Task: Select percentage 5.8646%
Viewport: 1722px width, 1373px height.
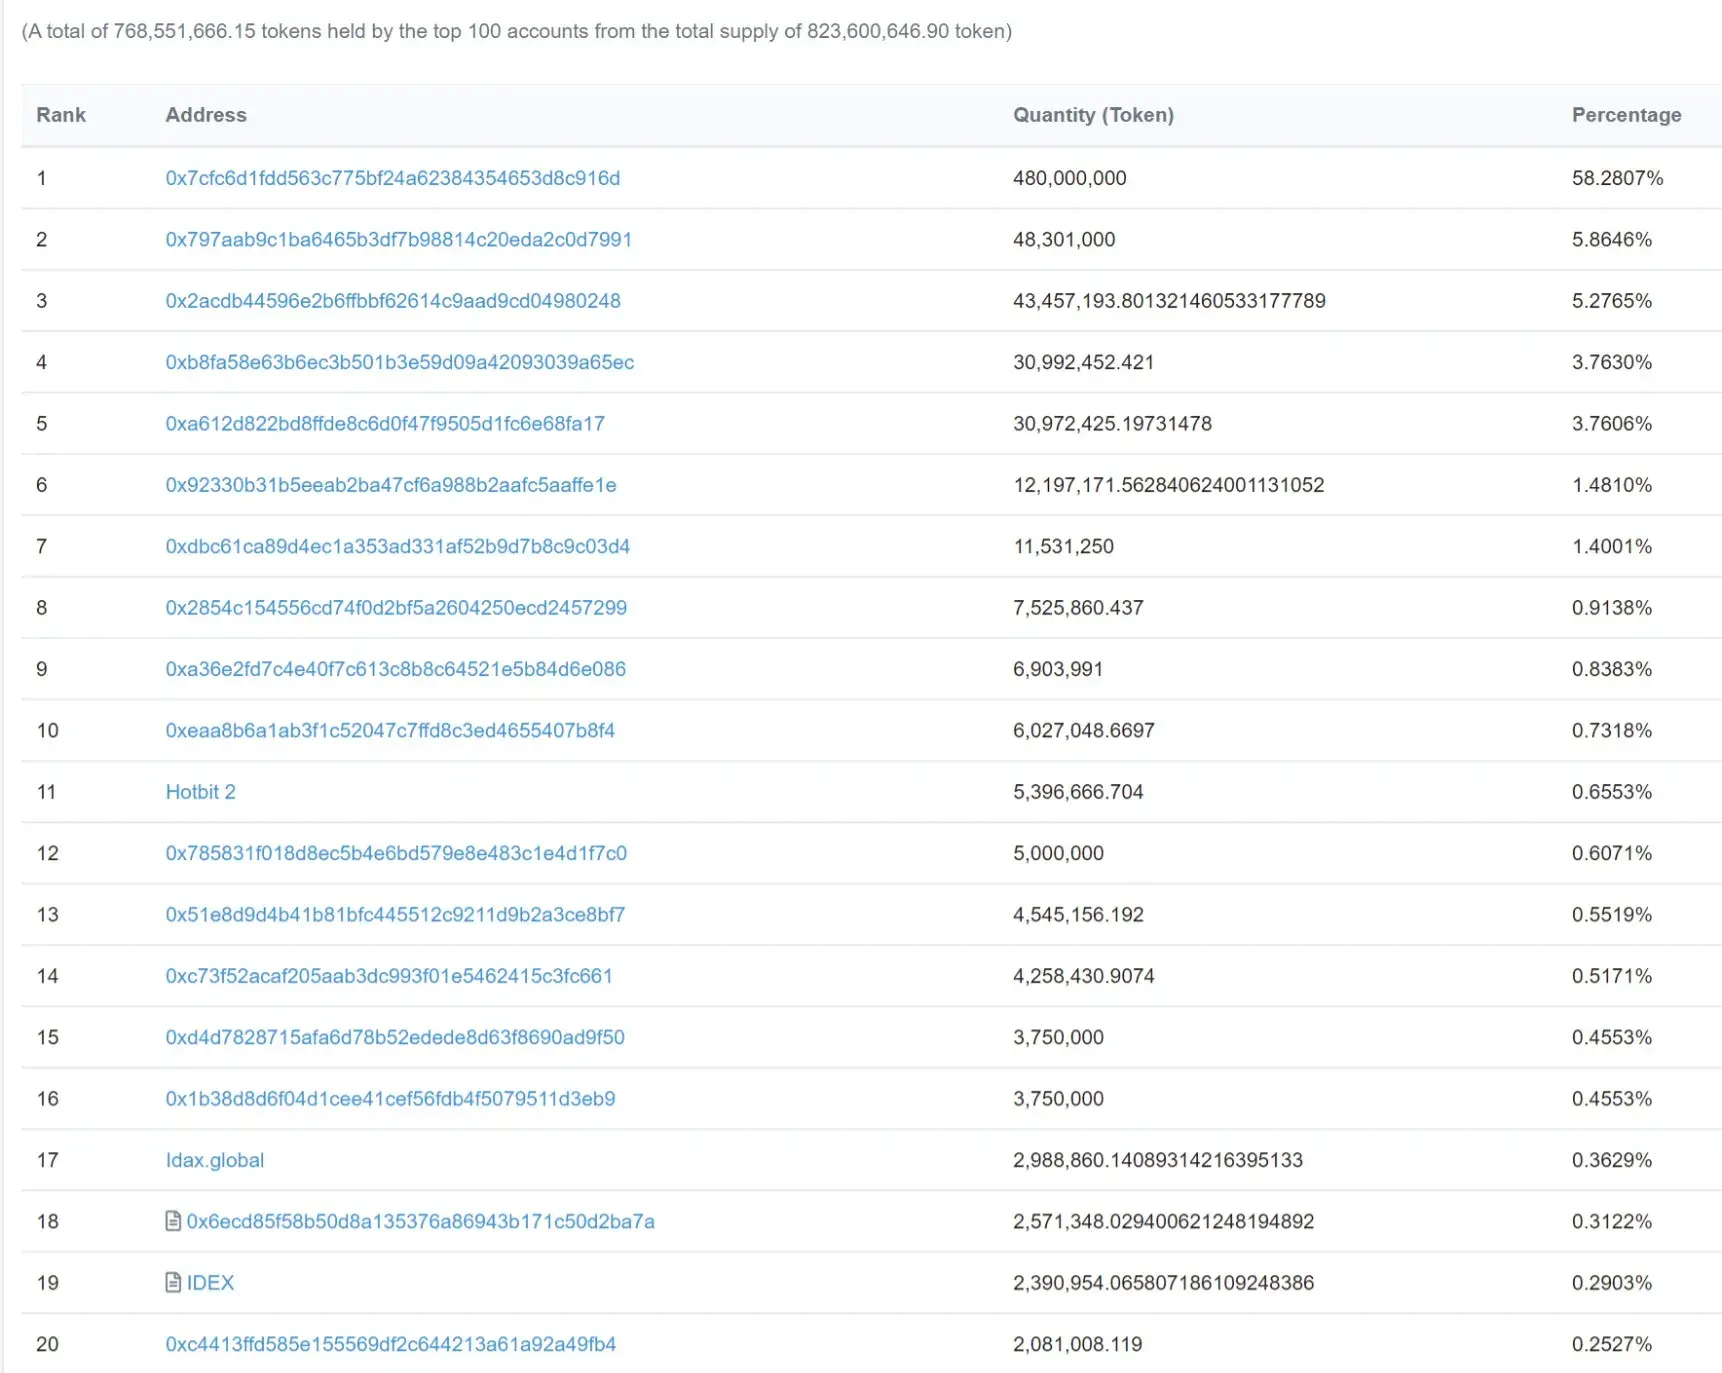Action: point(1611,239)
